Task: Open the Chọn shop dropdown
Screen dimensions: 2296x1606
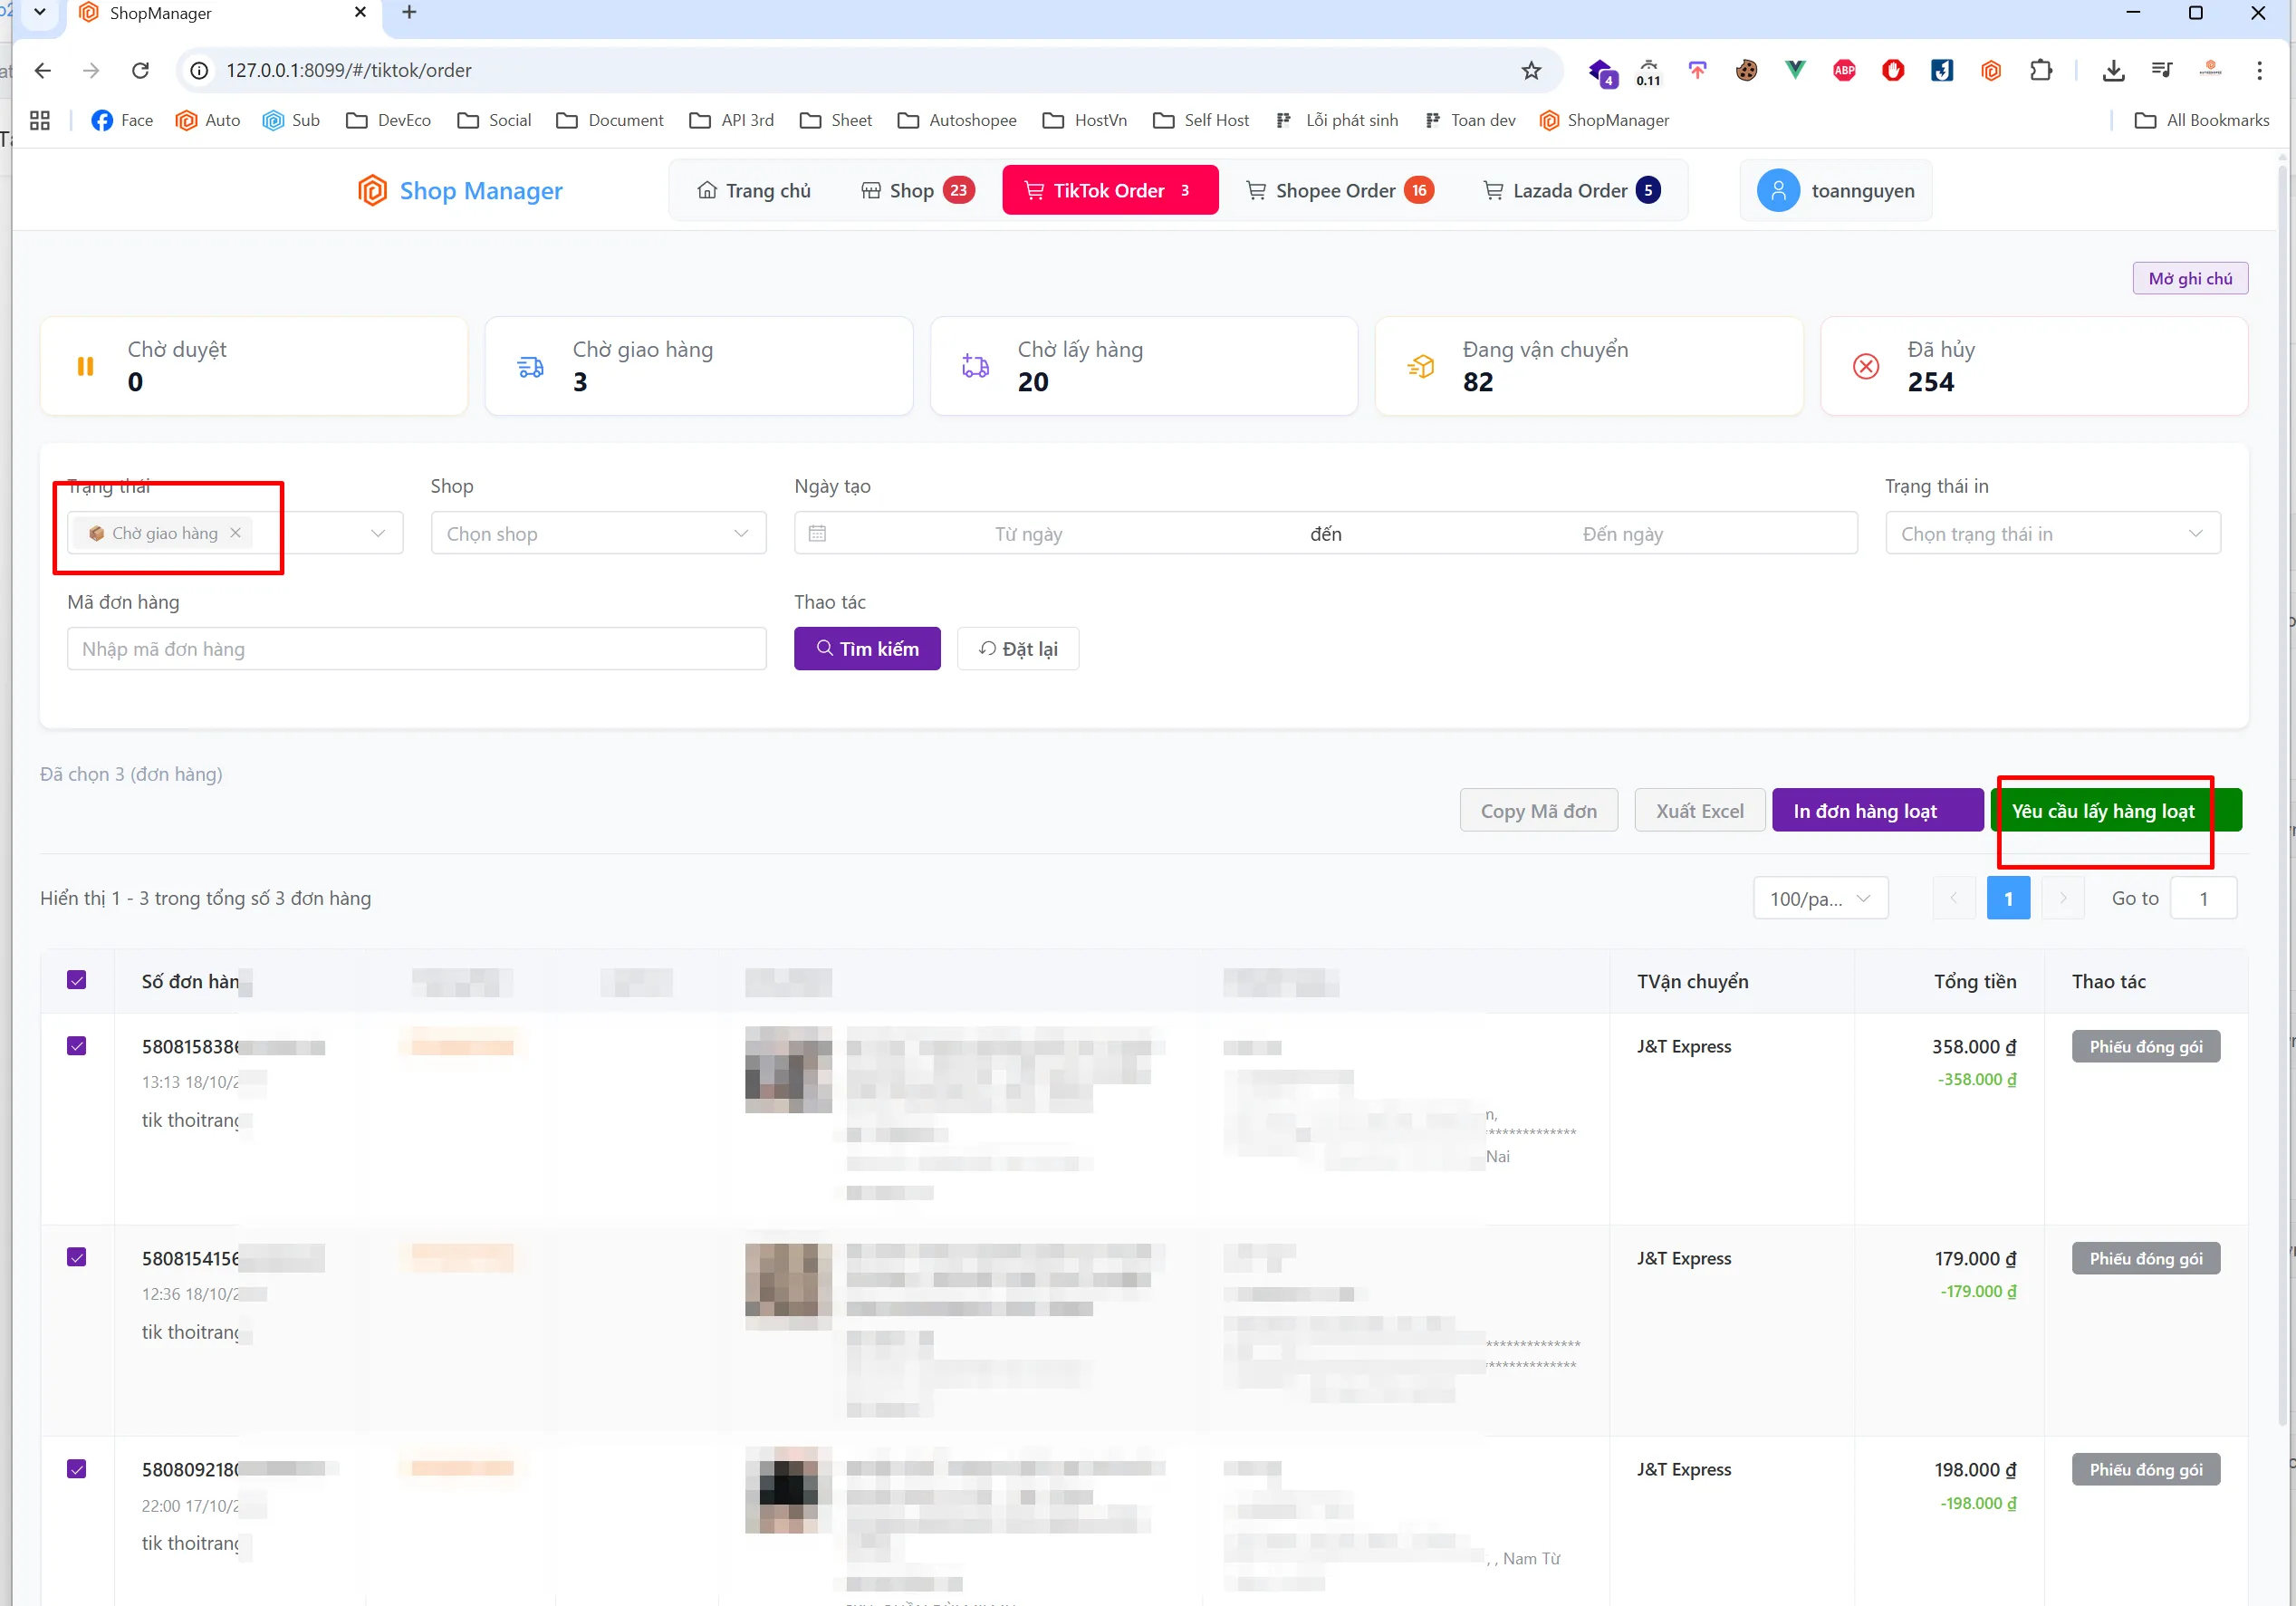Action: coord(598,533)
